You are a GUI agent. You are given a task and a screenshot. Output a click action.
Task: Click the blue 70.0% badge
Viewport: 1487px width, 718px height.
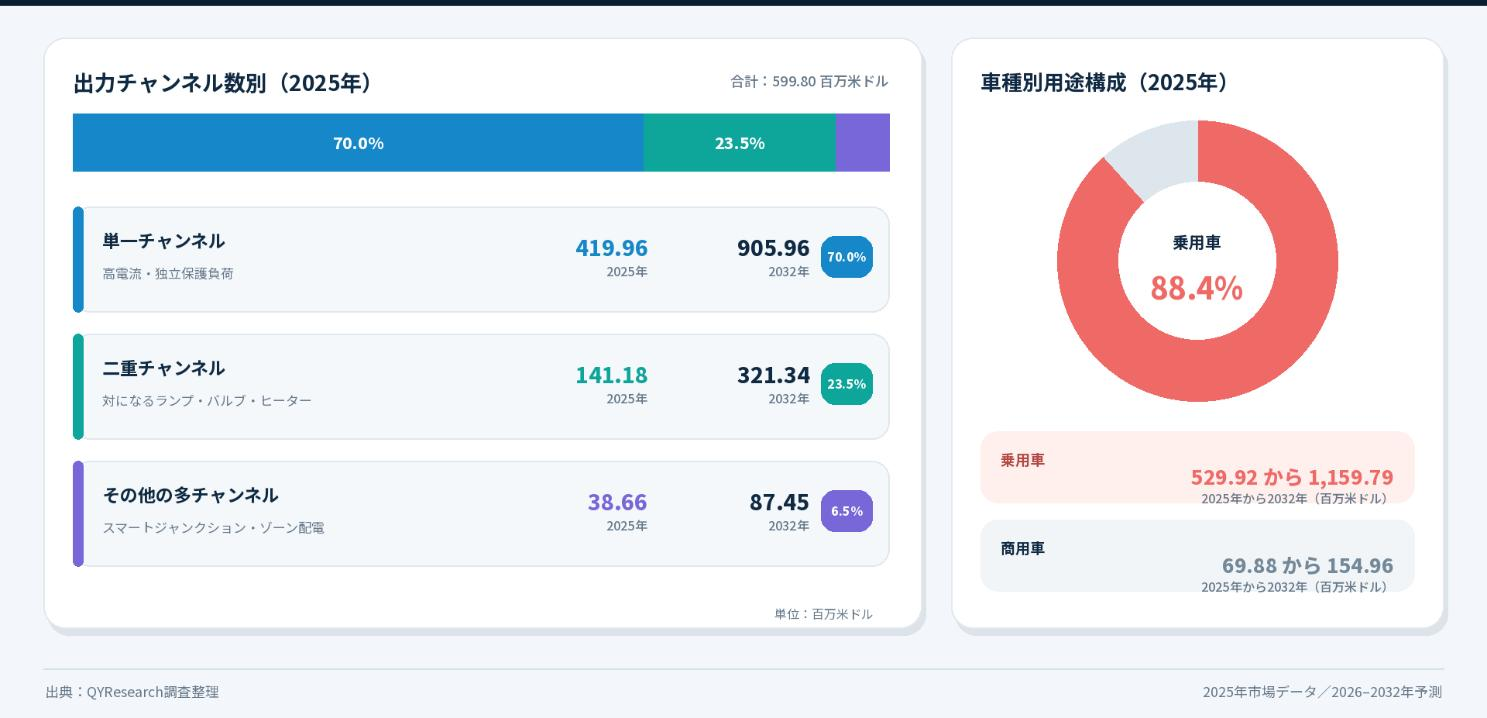847,257
